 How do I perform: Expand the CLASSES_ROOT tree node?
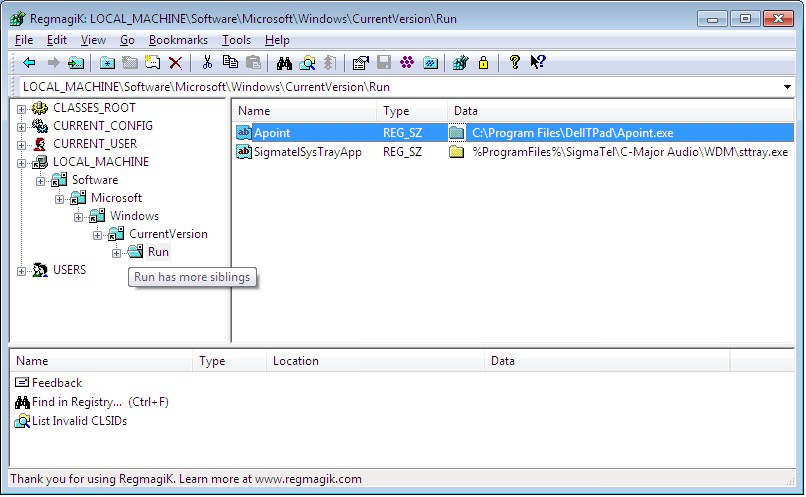[x=21, y=109]
